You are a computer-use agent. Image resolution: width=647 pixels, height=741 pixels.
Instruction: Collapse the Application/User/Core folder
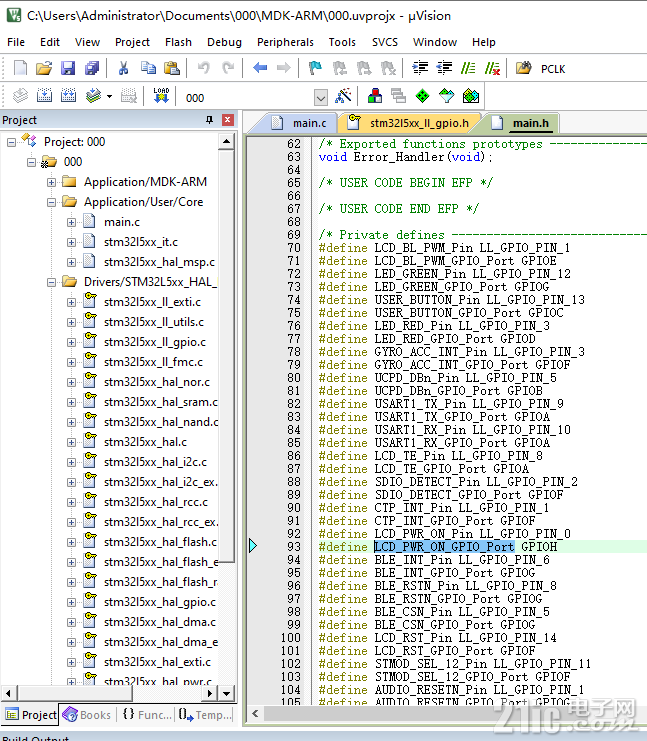click(x=51, y=202)
